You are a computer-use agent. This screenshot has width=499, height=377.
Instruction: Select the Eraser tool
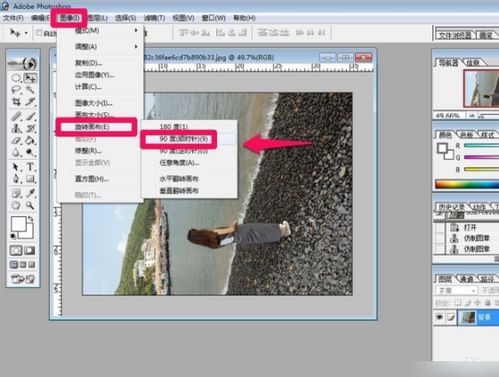(x=16, y=140)
